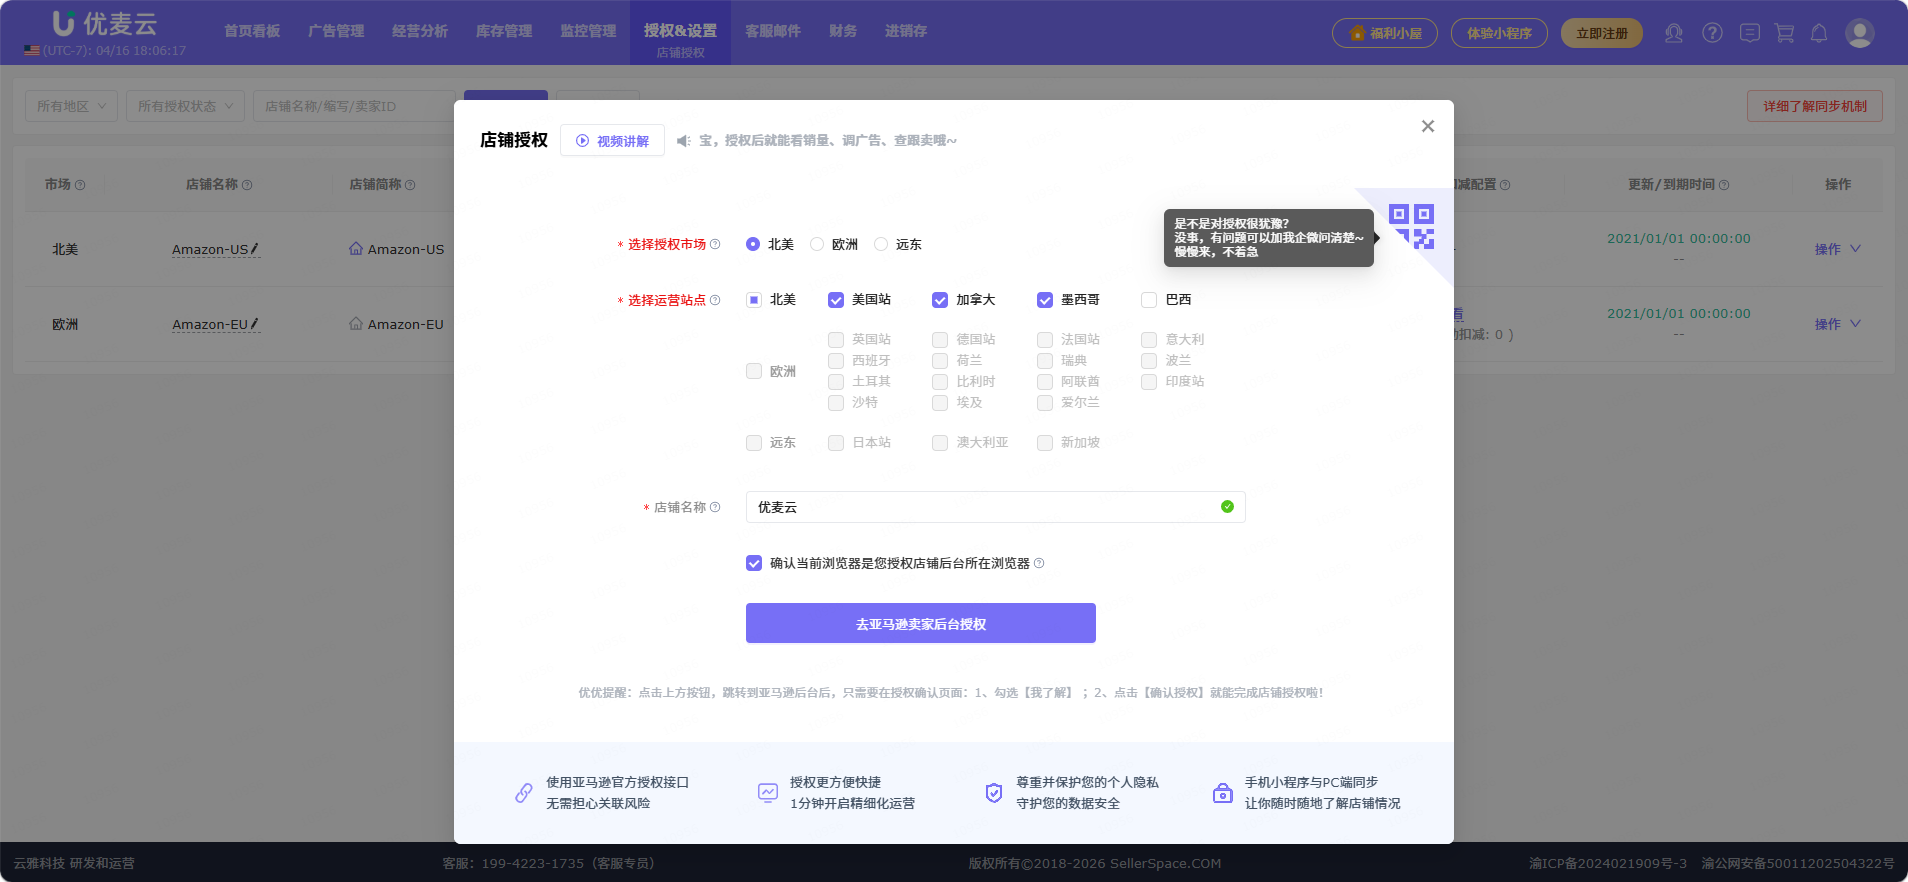Open the user avatar menu
Image resolution: width=1908 pixels, height=882 pixels.
point(1860,33)
